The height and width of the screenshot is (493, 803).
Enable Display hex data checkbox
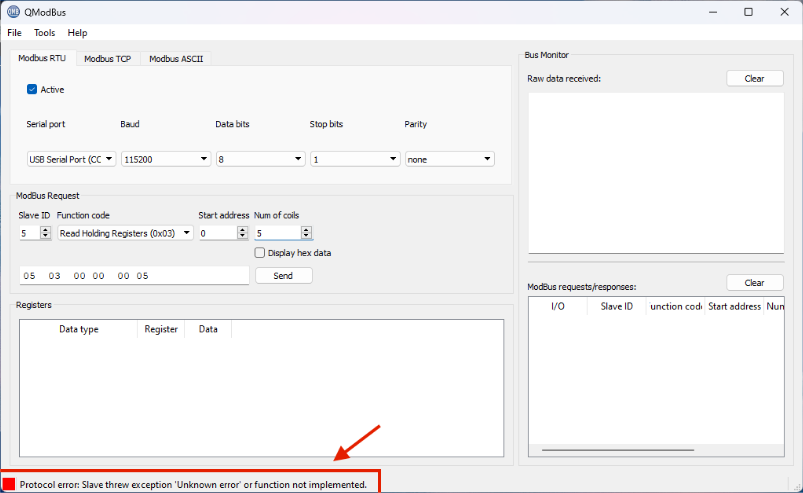260,253
